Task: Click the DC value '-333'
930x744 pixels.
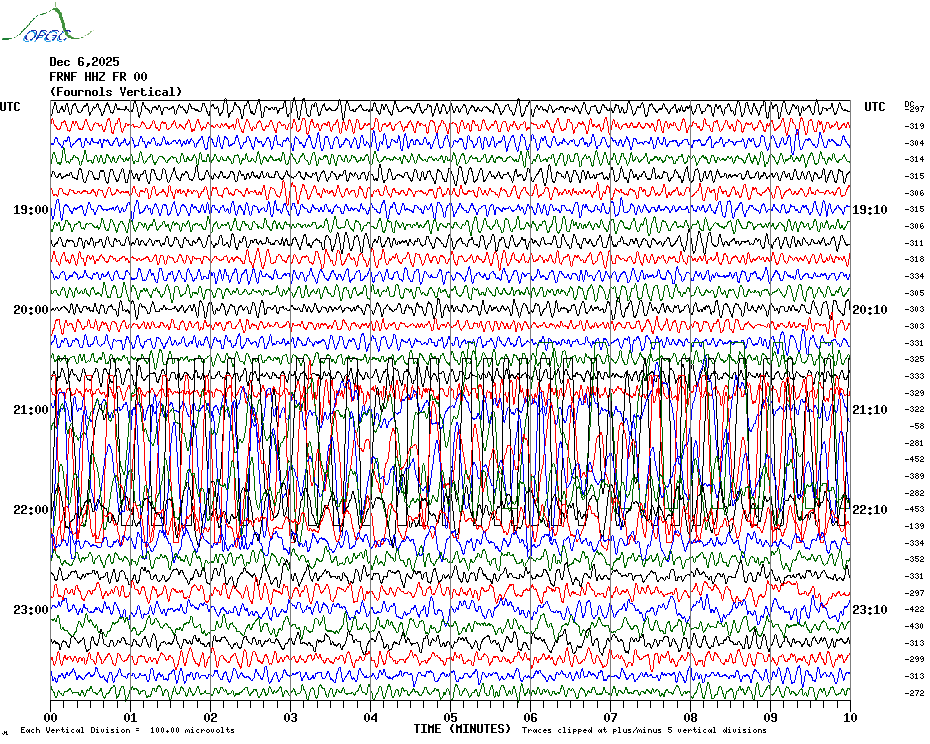Action: [x=915, y=376]
